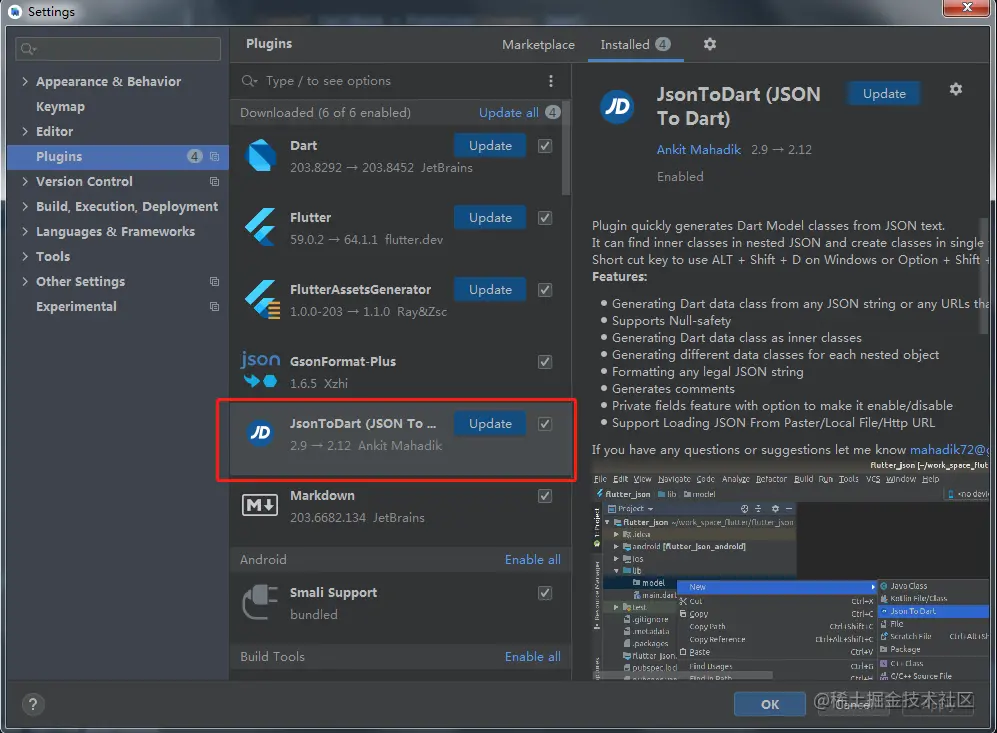Click the plugin description screenshot thumbnail
This screenshot has width=997, height=733.
tap(790, 570)
